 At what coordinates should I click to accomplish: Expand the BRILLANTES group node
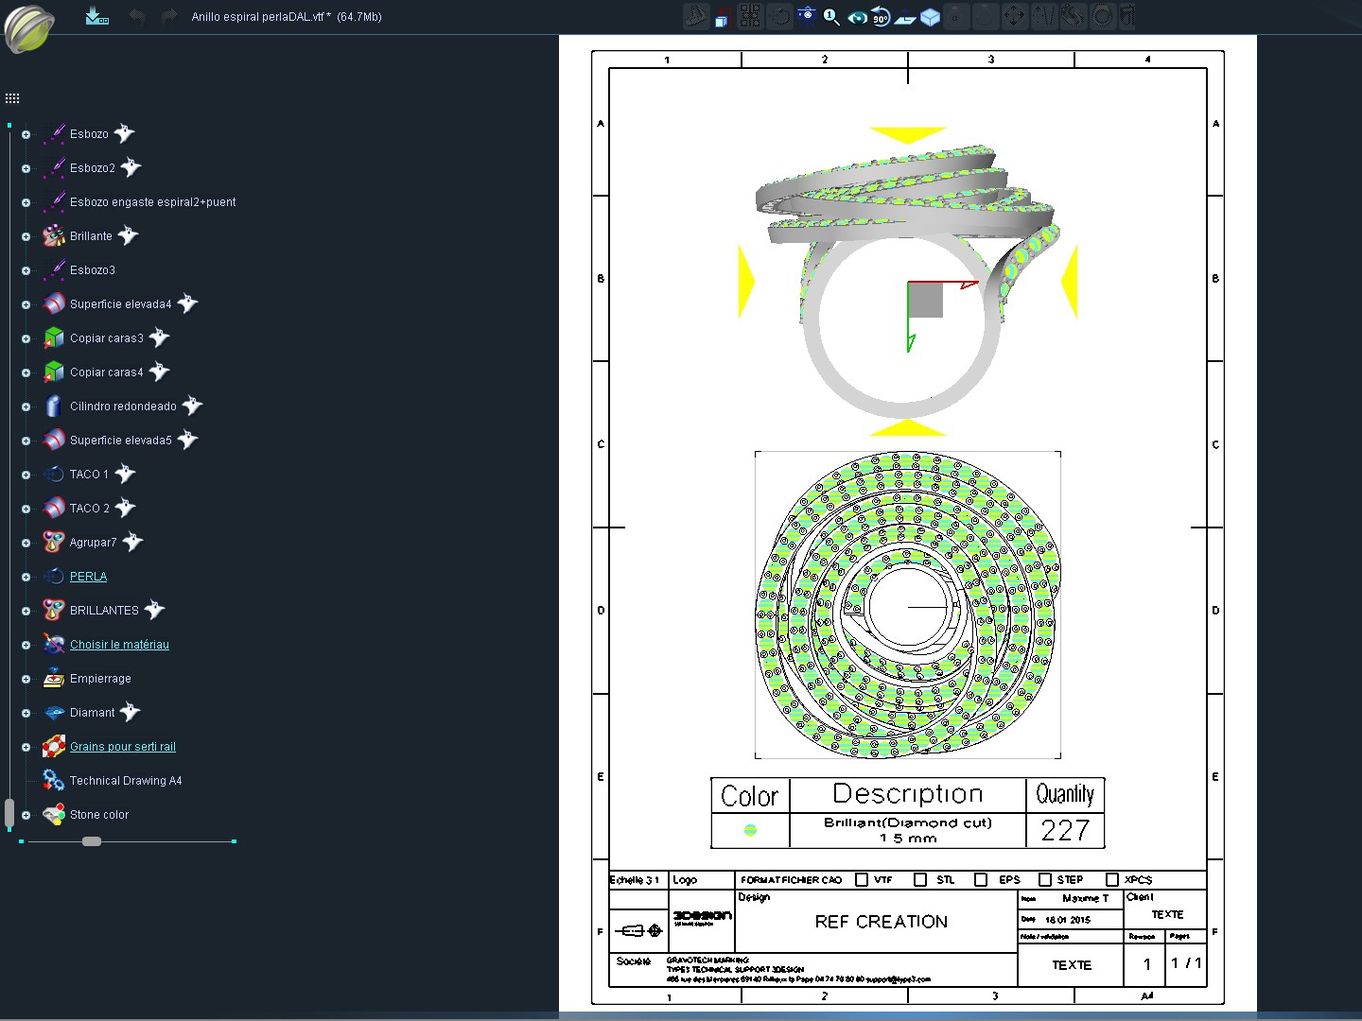tap(26, 610)
